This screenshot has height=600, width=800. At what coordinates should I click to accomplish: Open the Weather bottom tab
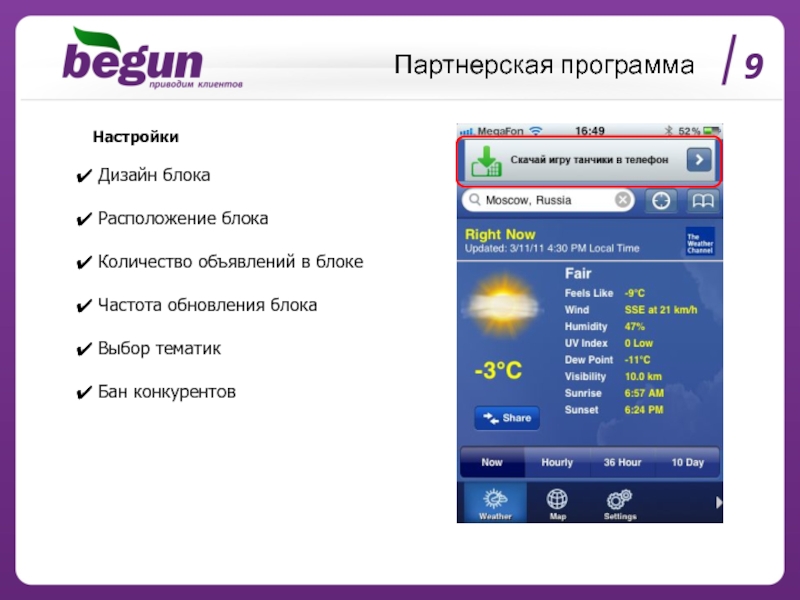[495, 504]
